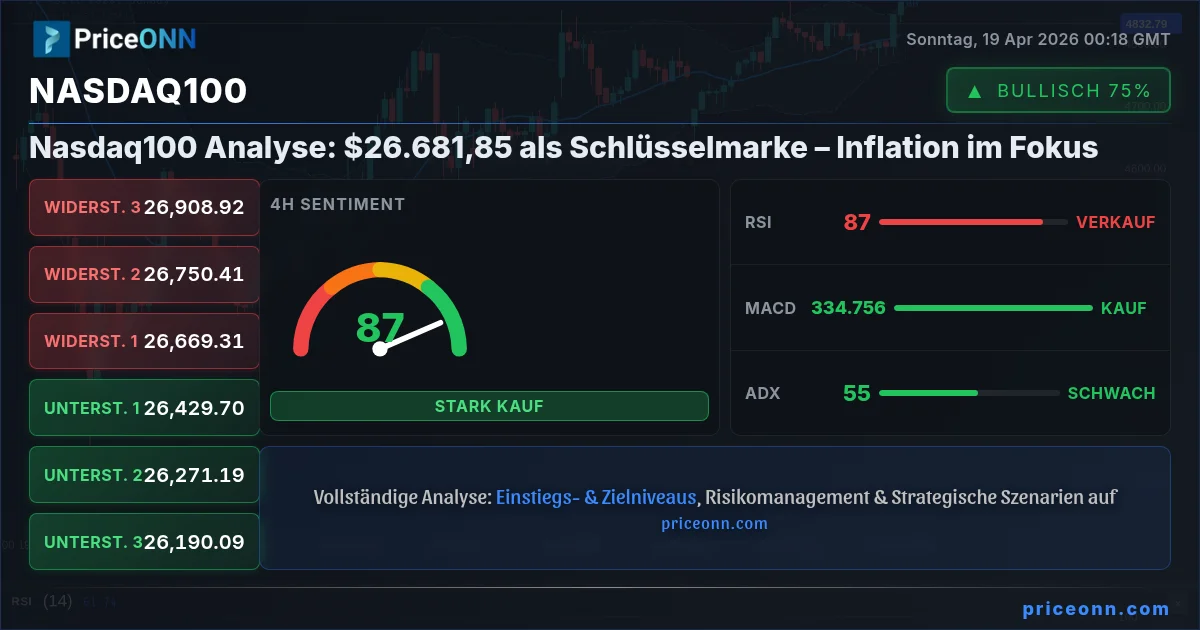Select Unterst. 3 level 26,190.09

click(x=144, y=542)
